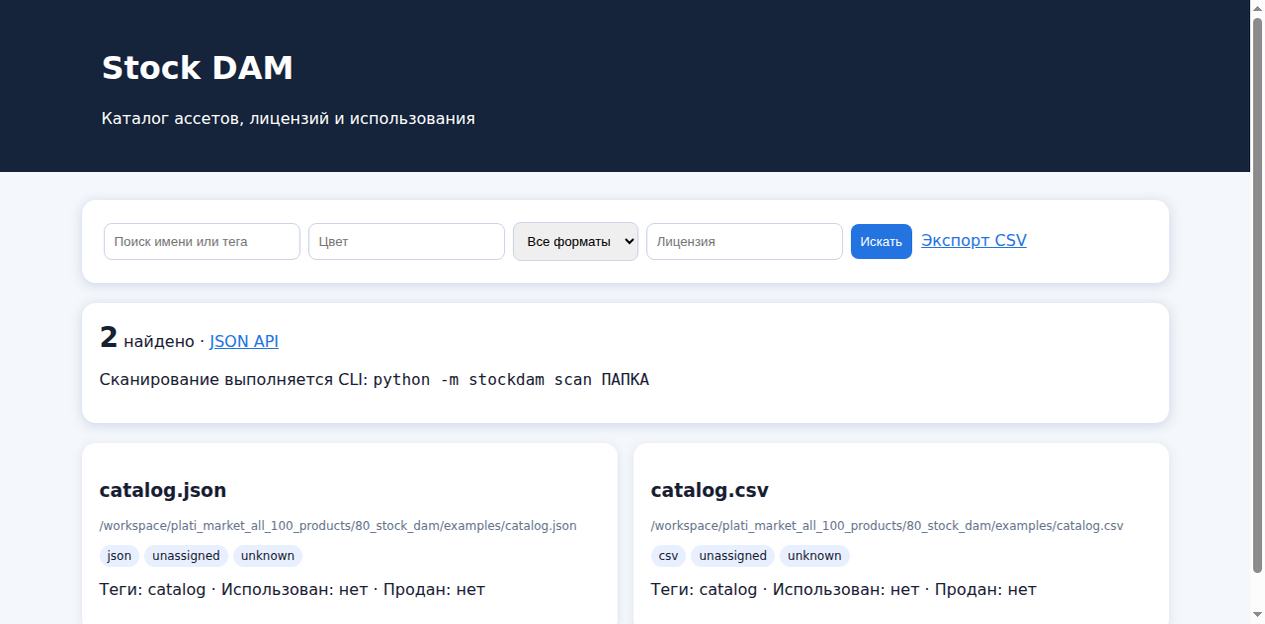Image resolution: width=1265 pixels, height=624 pixels.
Task: Click the catalog.csv file path
Action: tap(887, 525)
